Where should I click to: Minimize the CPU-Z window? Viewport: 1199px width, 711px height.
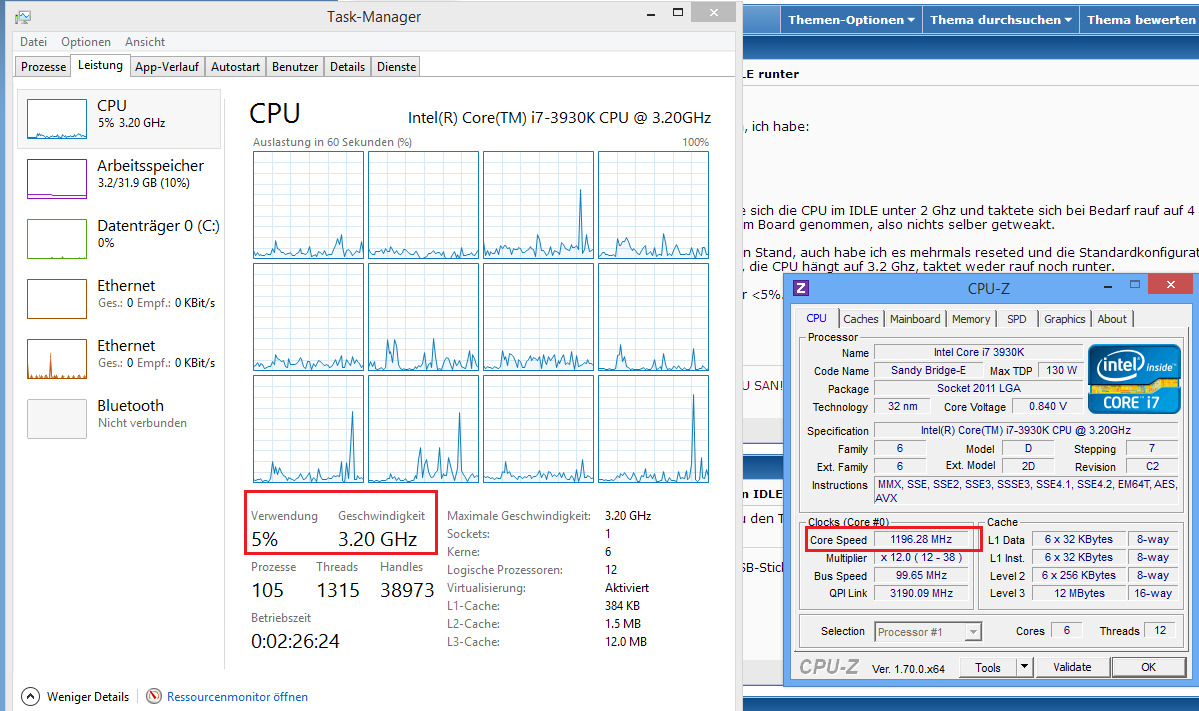1108,287
